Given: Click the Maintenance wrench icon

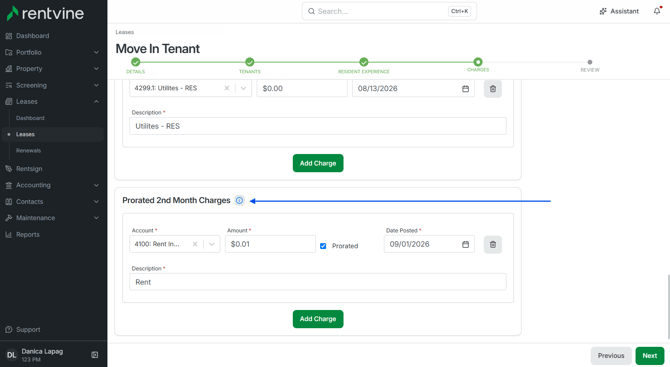Looking at the screenshot, I should coord(9,218).
